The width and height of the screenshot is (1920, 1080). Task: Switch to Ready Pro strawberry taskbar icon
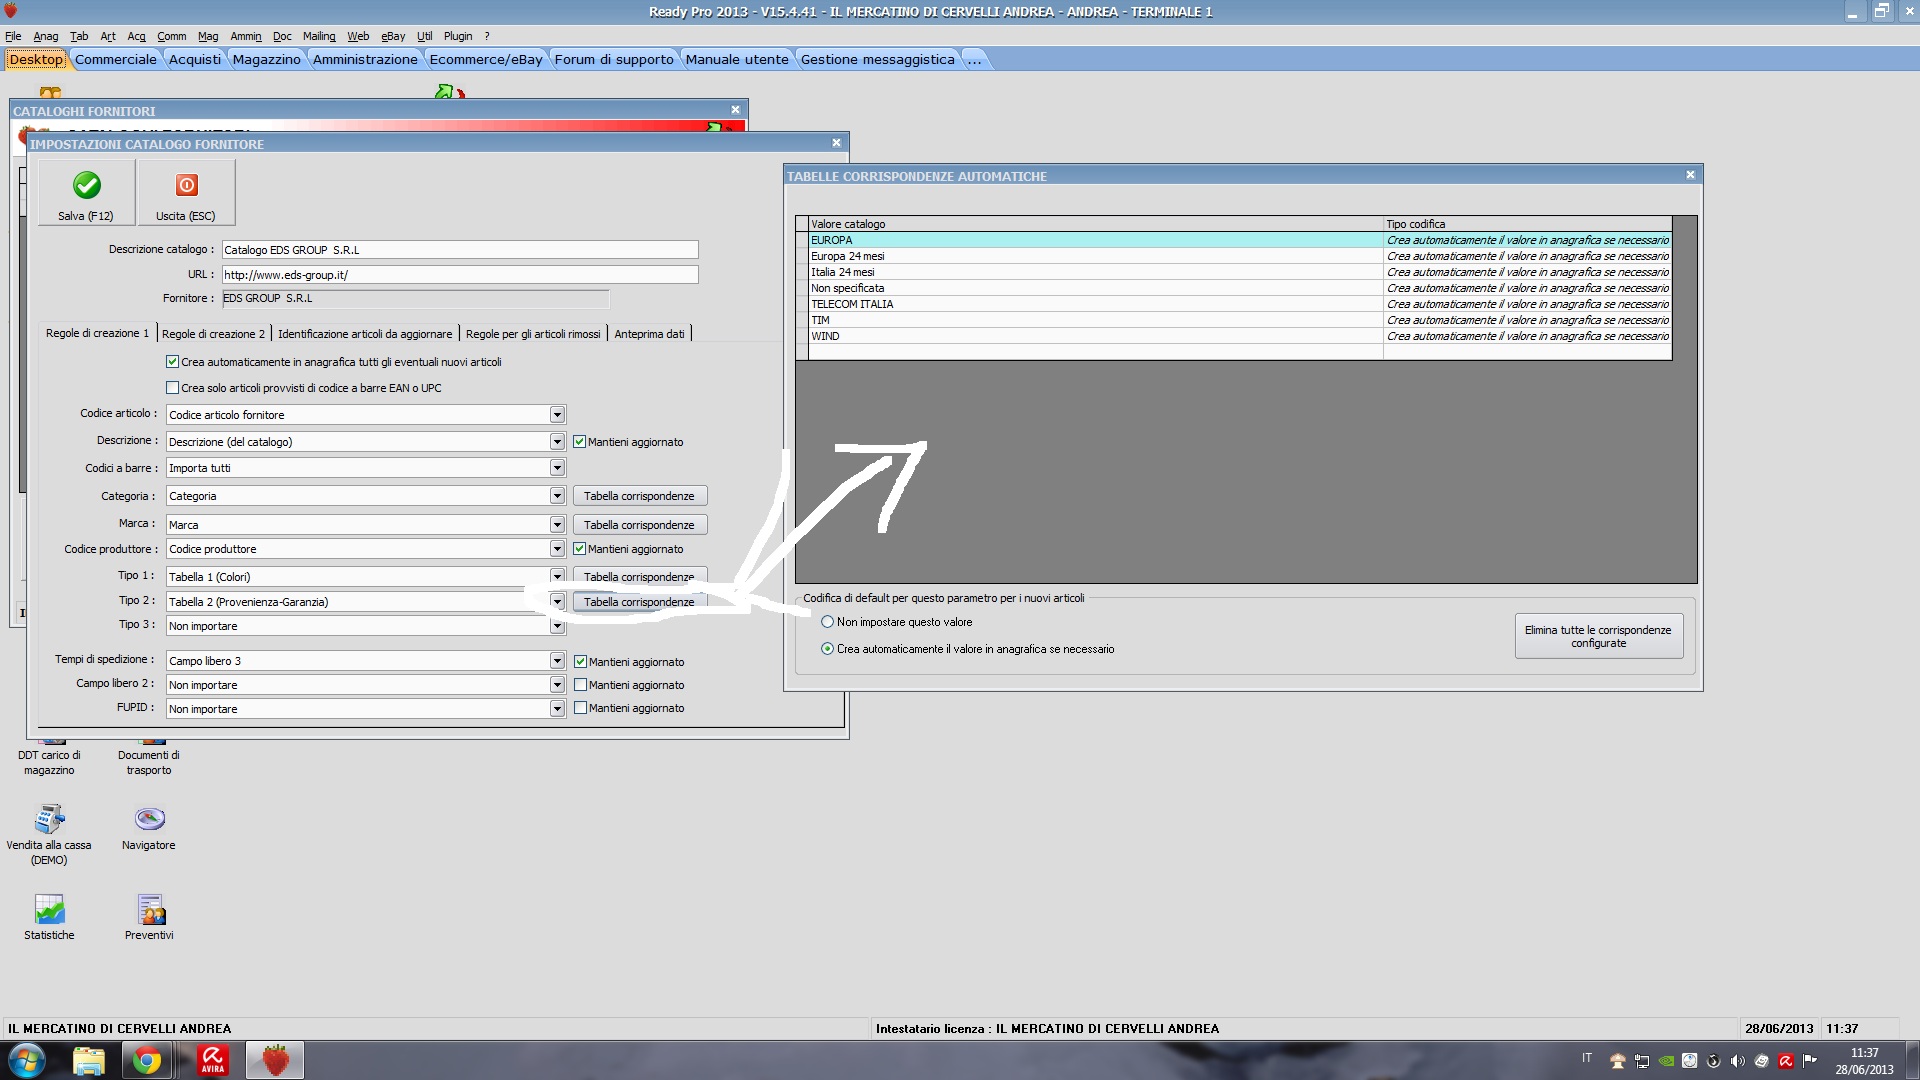click(275, 1060)
